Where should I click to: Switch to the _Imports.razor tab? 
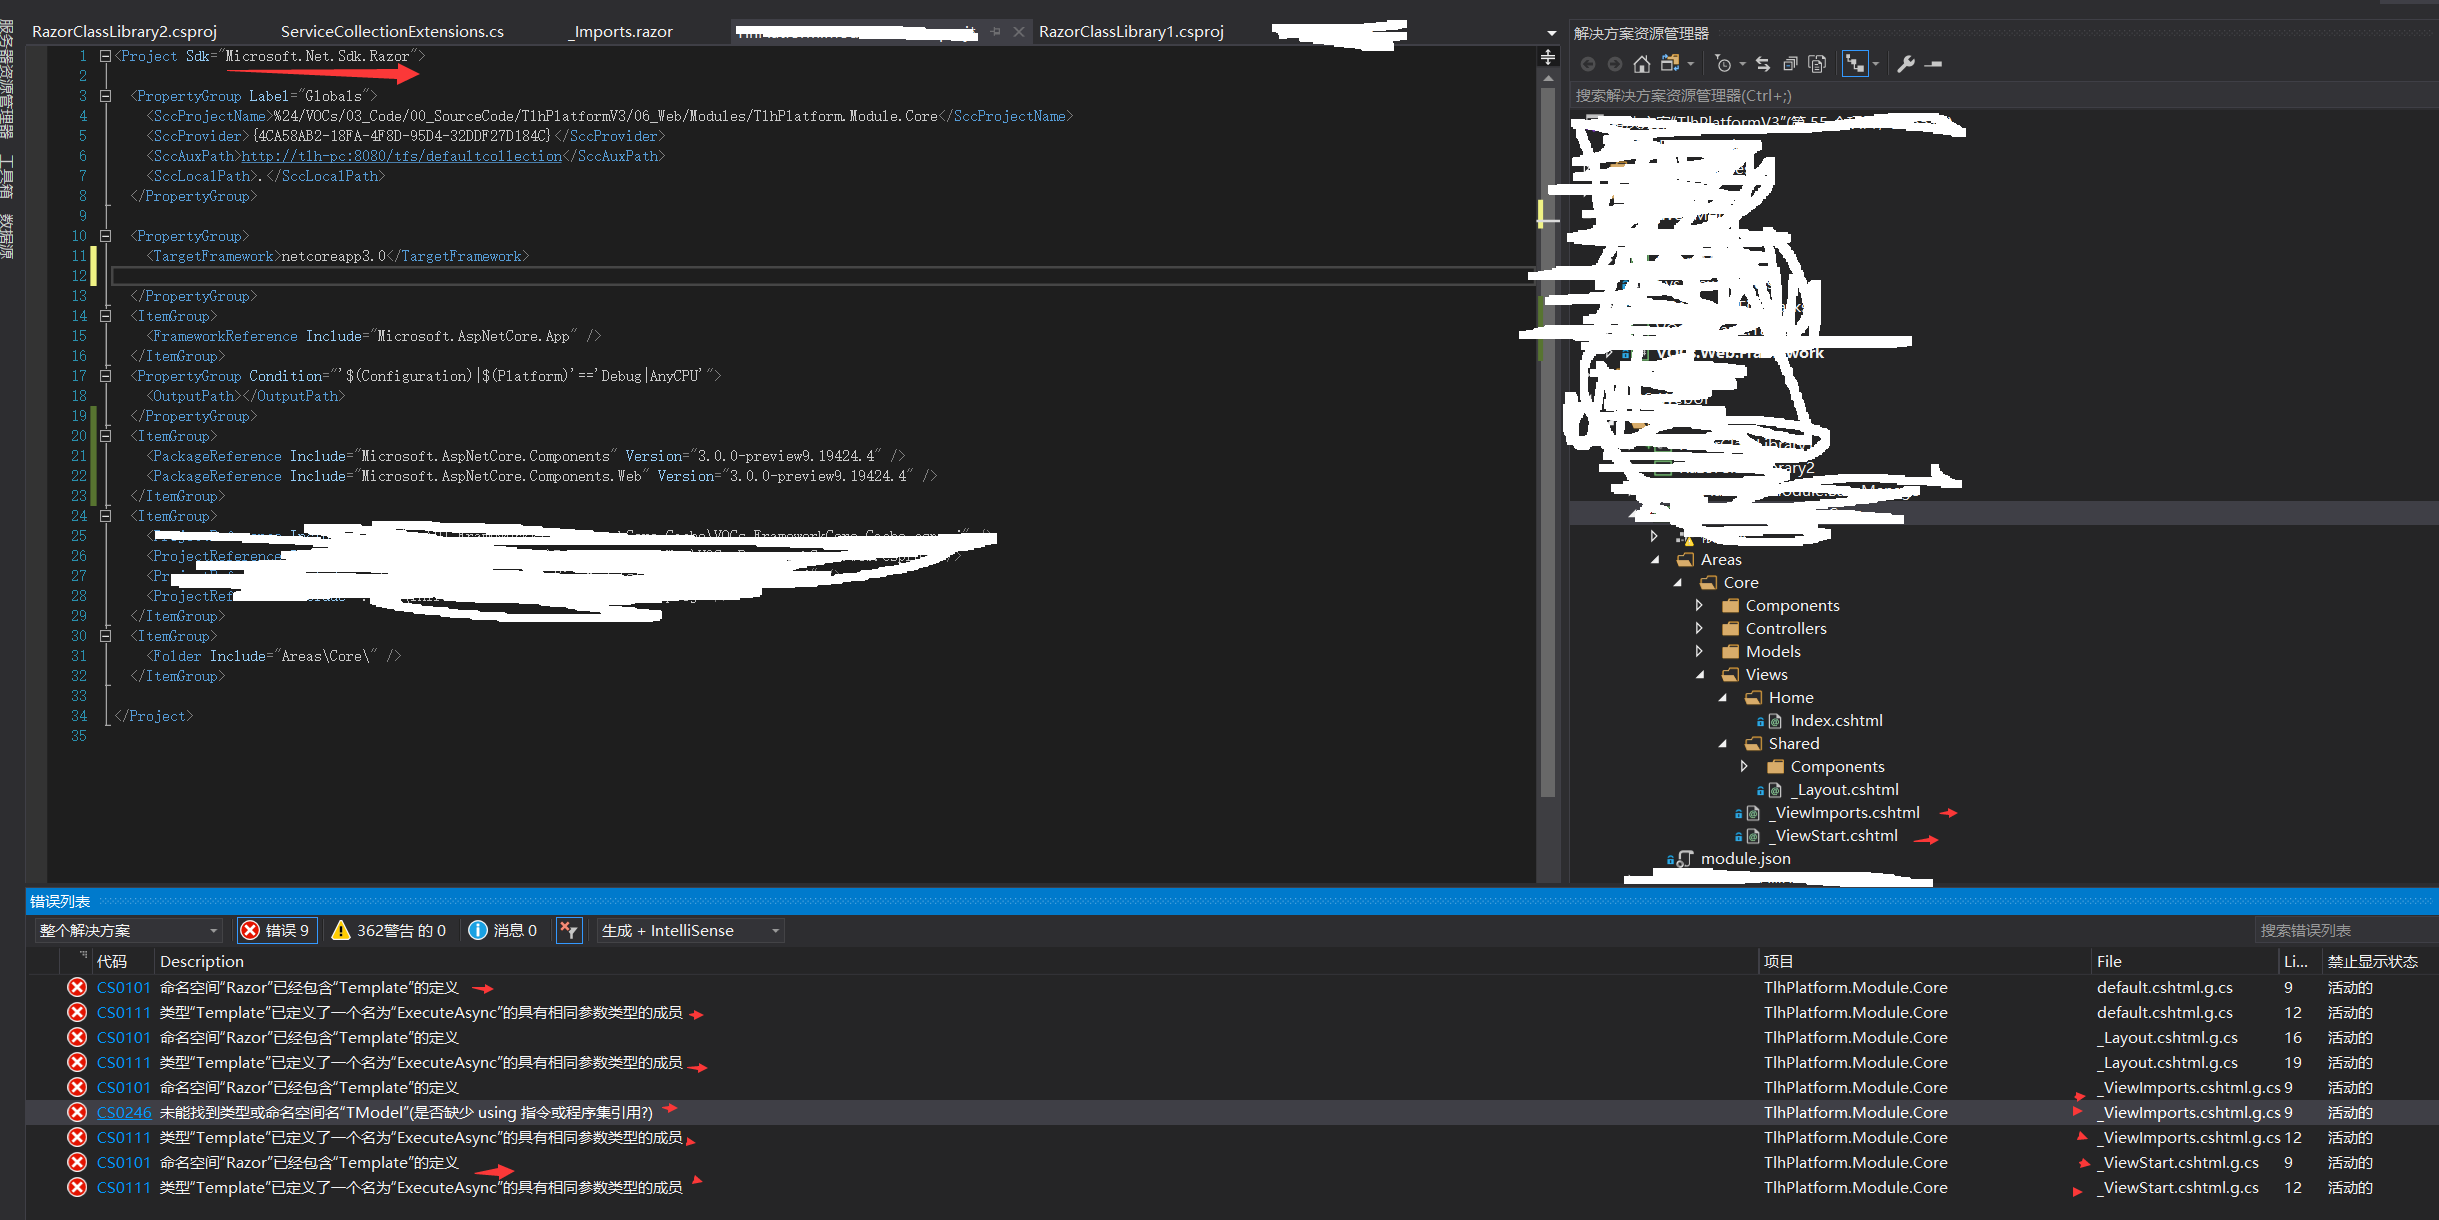pyautogui.click(x=621, y=32)
